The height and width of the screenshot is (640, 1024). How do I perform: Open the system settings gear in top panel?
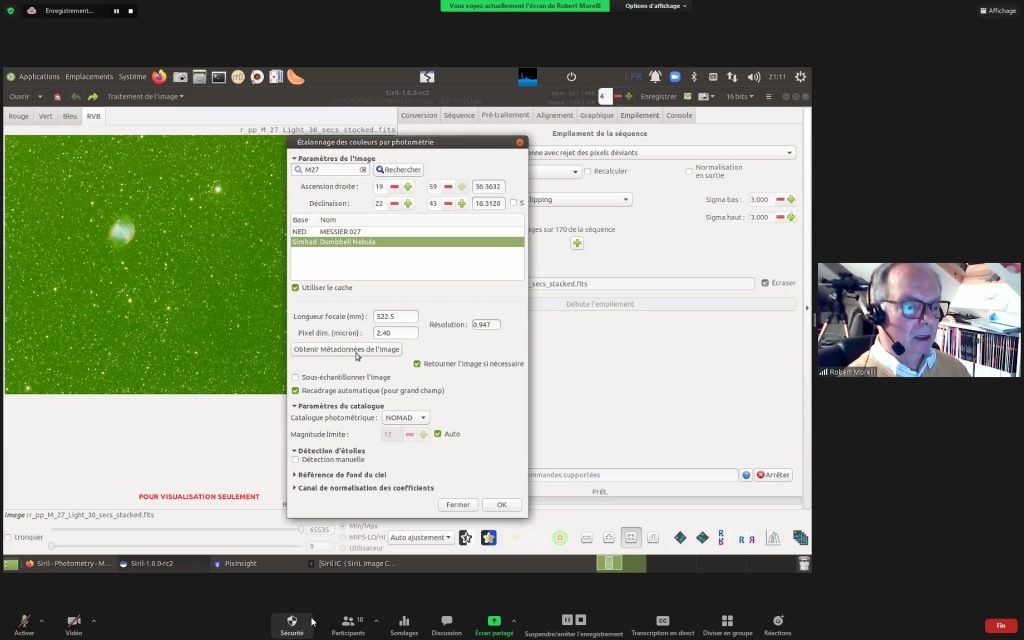(x=800, y=76)
